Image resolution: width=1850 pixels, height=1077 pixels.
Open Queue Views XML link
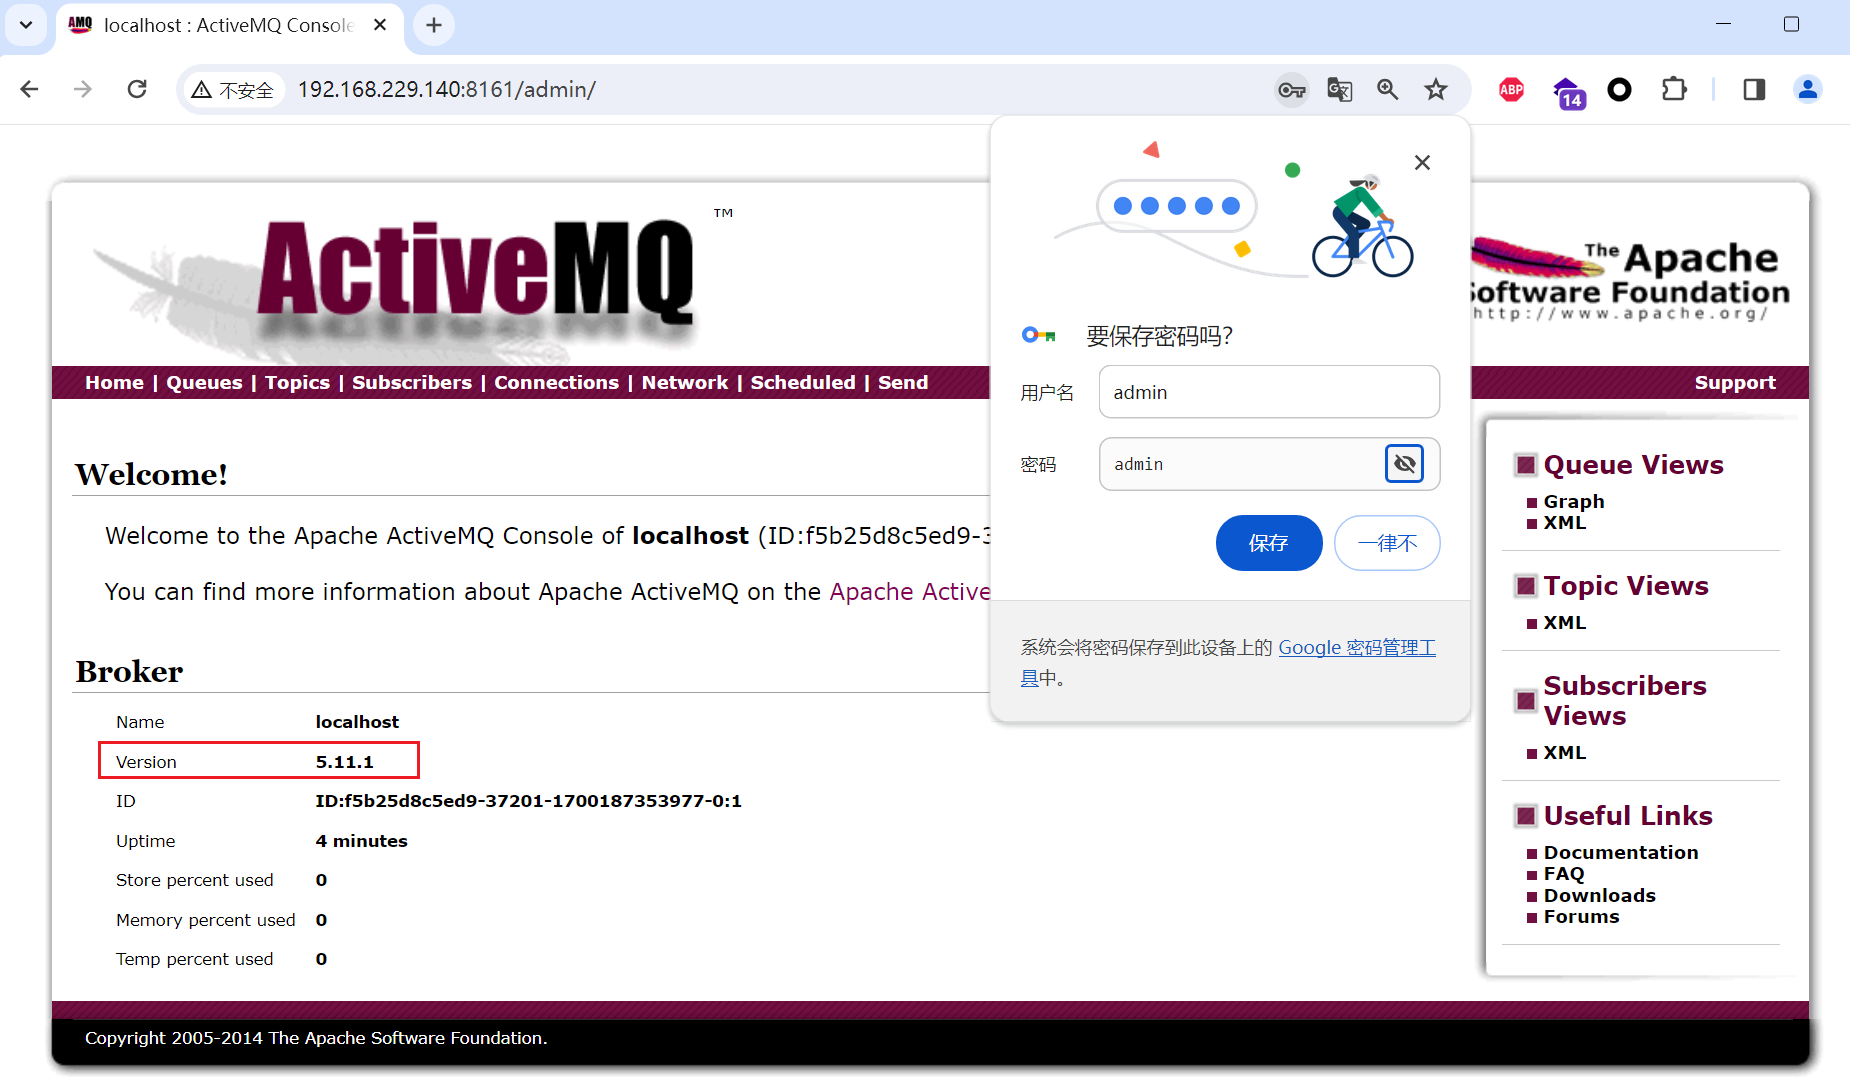[1564, 523]
